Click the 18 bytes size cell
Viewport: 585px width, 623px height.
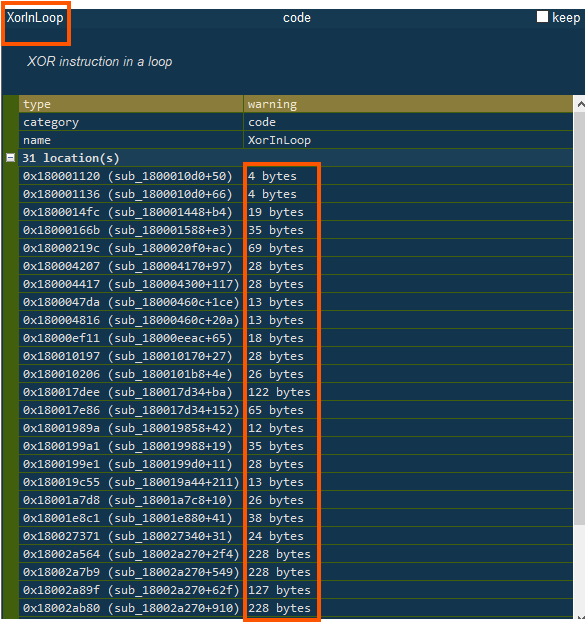[408, 338]
